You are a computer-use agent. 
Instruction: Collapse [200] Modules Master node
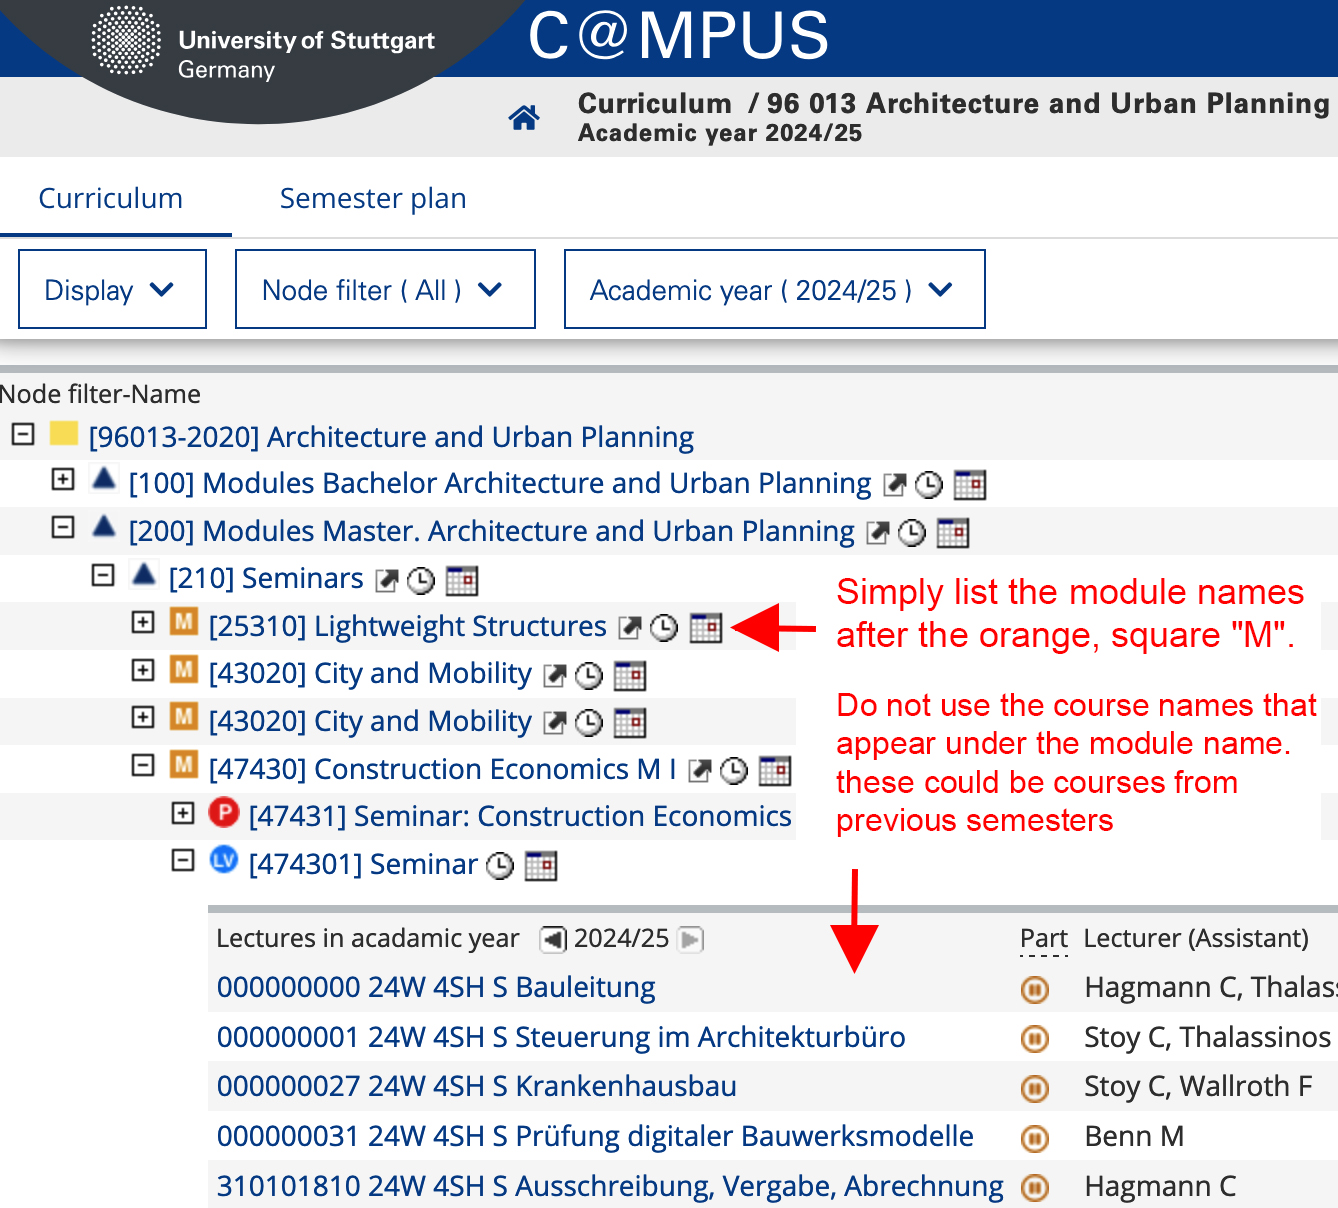coord(63,527)
